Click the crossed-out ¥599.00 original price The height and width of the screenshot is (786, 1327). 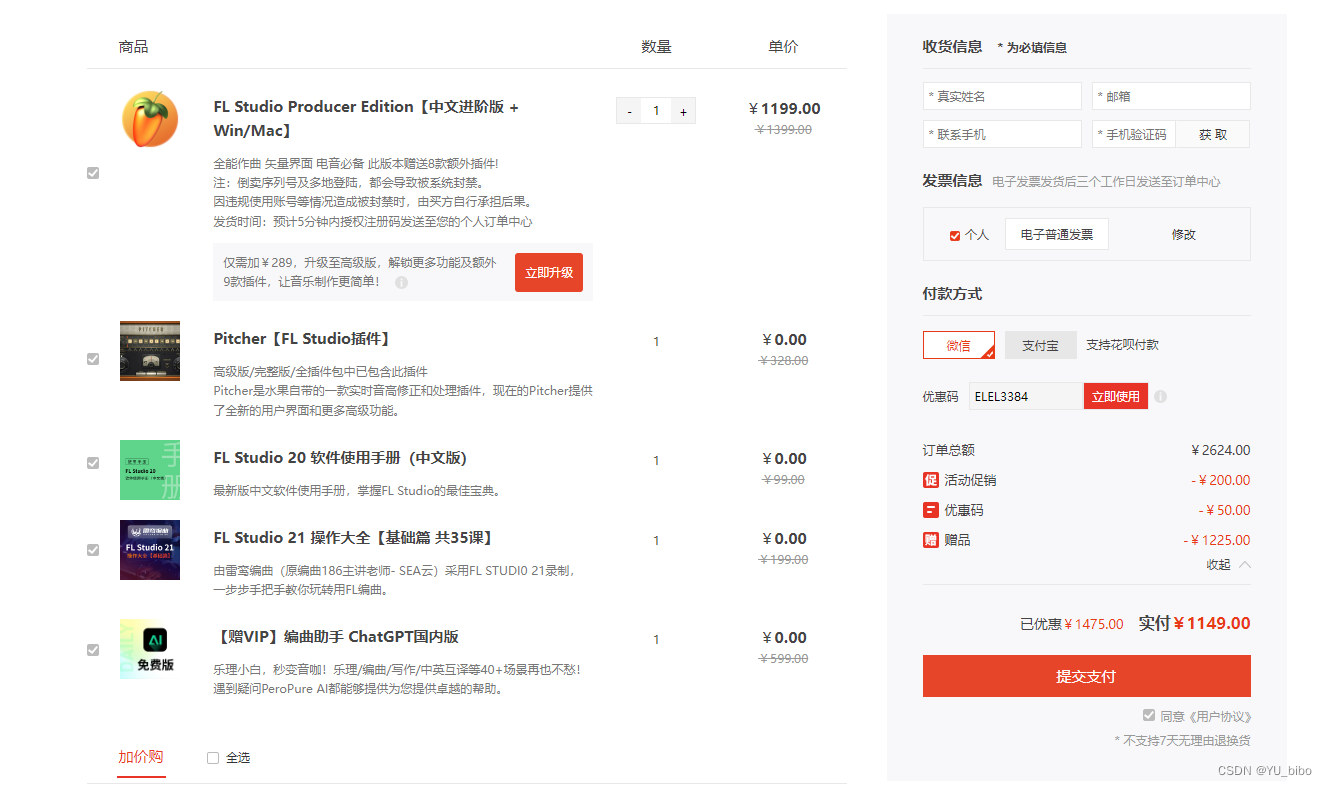[x=784, y=658]
